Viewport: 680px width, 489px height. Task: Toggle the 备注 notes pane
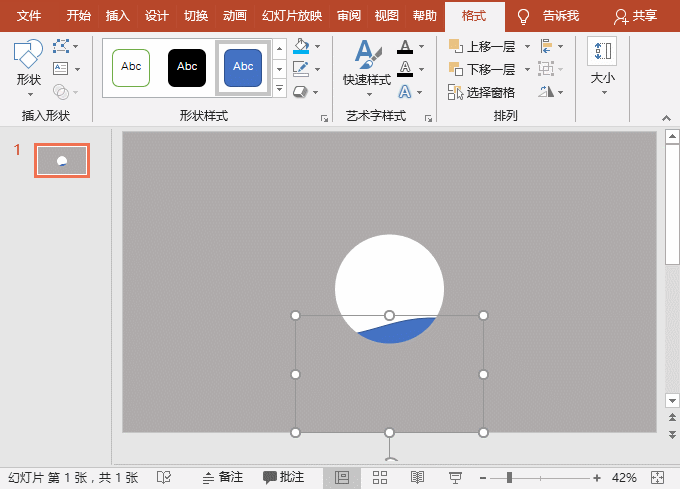click(223, 478)
